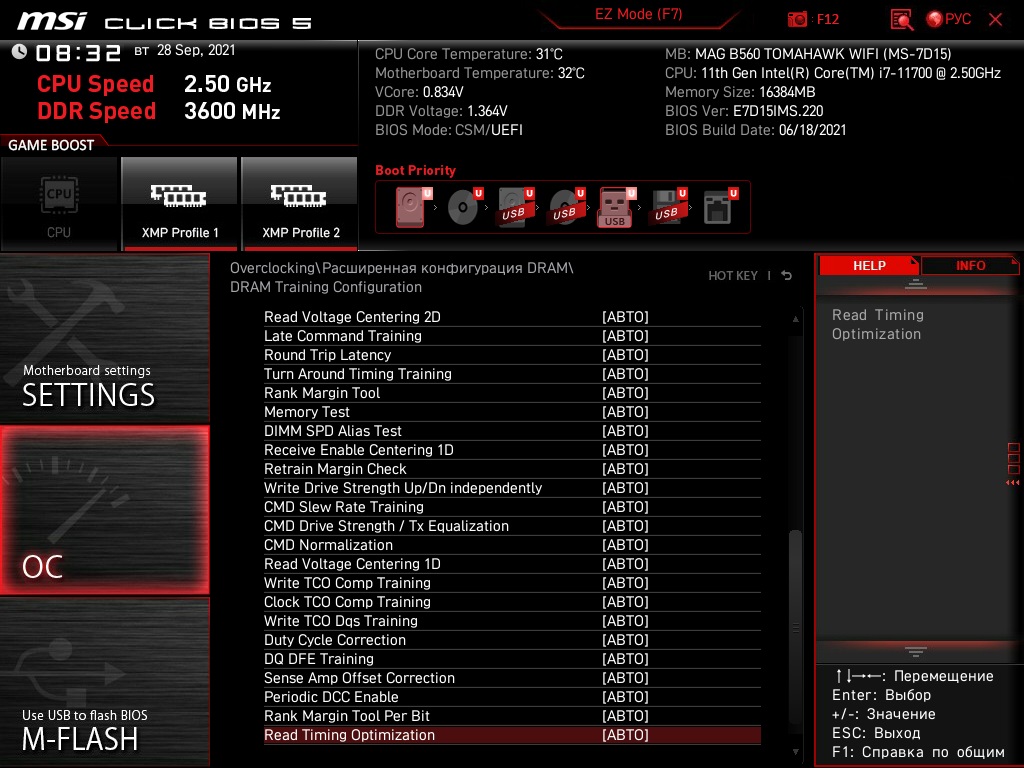1024x768 pixels.
Task: Select Periodic DCC Enable setting
Action: click(x=512, y=696)
